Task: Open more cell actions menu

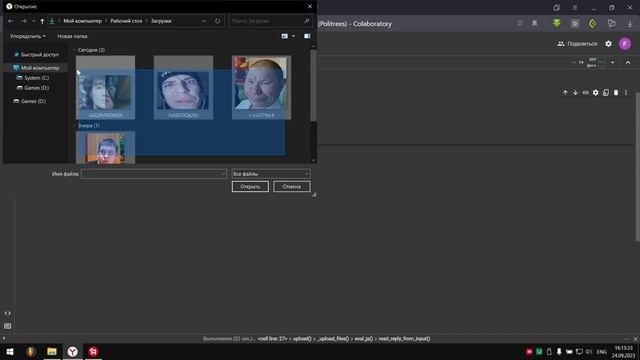Action: 626,93
